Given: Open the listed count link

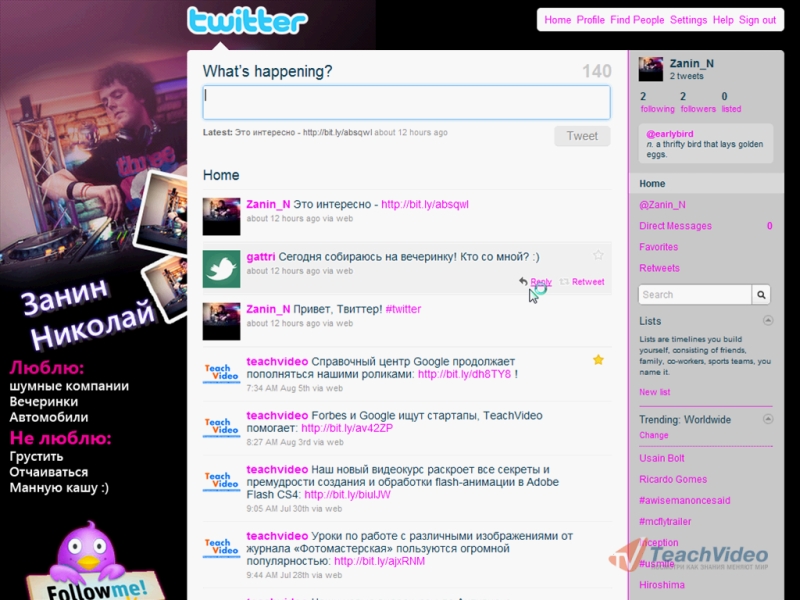Looking at the screenshot, I should click(x=731, y=103).
